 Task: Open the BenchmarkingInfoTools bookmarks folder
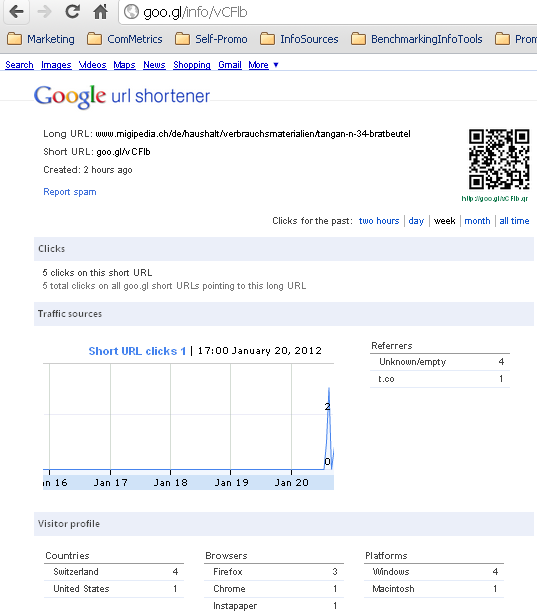(x=417, y=39)
